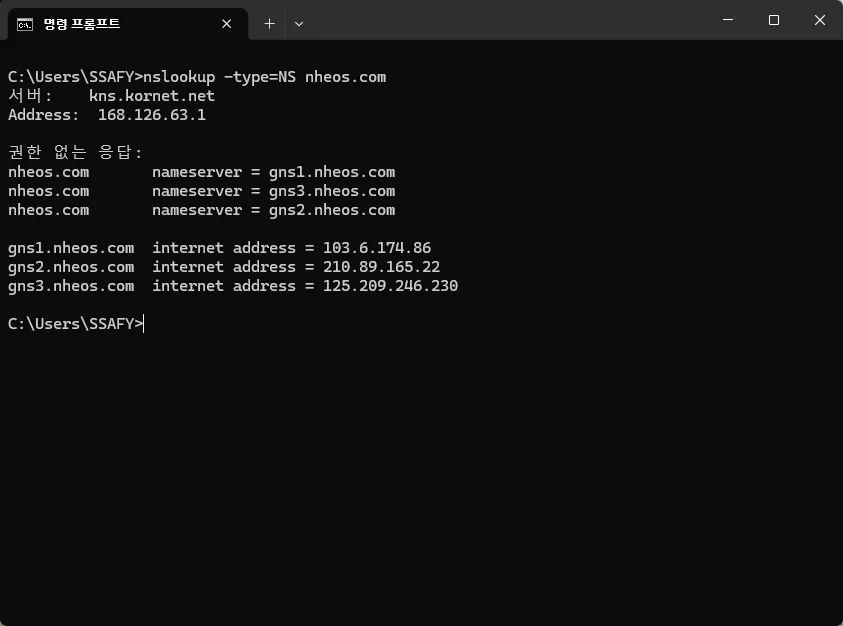843x626 pixels.
Task: Open a new tab with the plus icon
Action: pos(269,24)
